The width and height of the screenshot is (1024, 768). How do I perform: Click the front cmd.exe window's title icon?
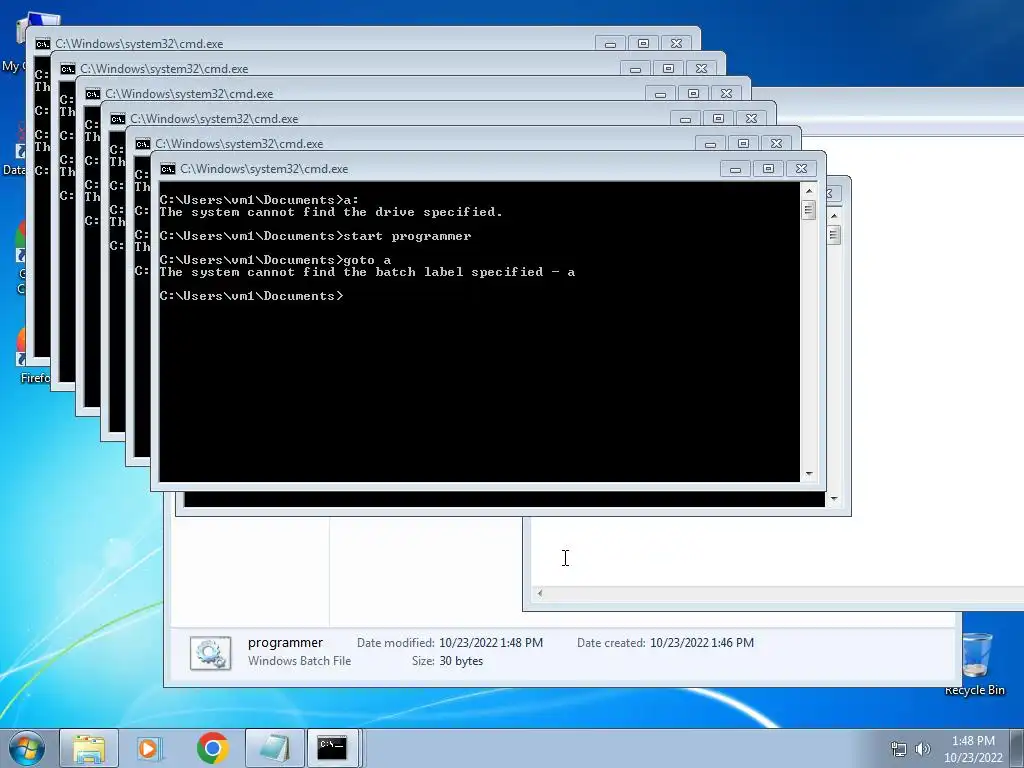[168, 169]
